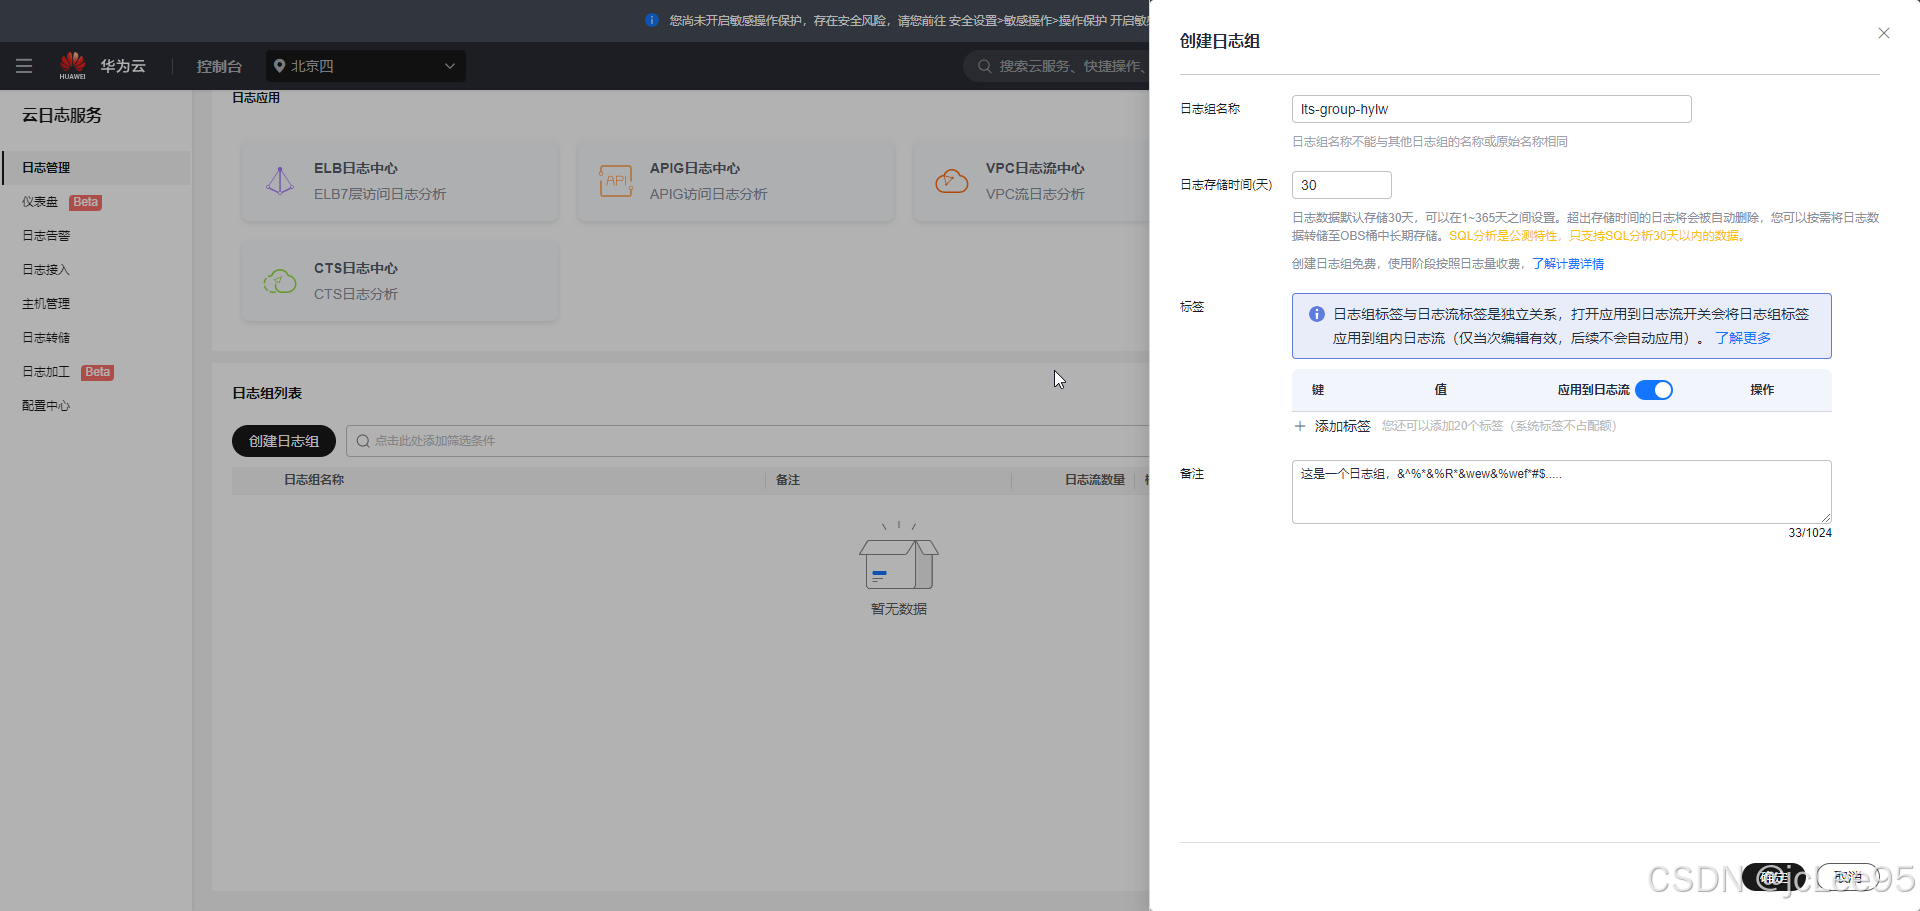Click the 键 column header in tags
1920x911 pixels.
click(x=1318, y=390)
